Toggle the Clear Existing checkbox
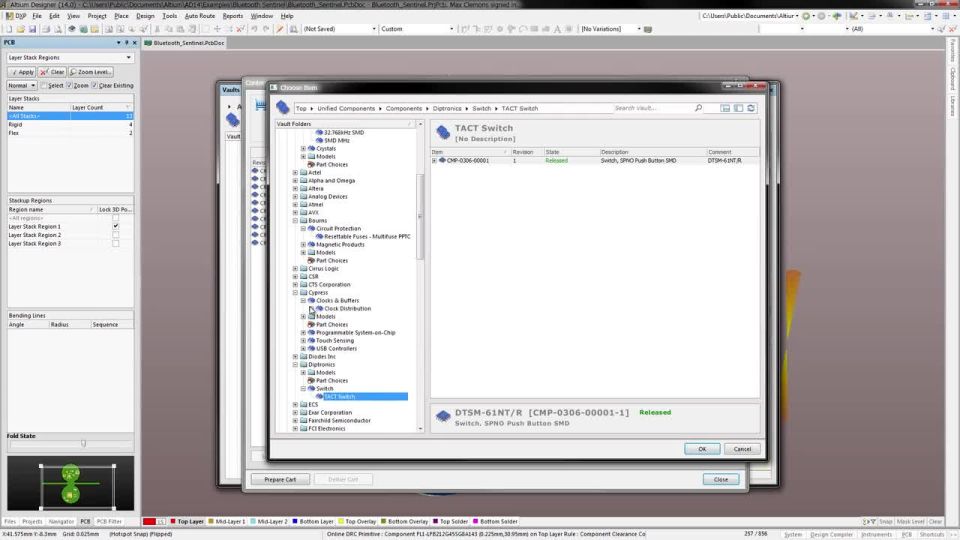 [x=94, y=86]
